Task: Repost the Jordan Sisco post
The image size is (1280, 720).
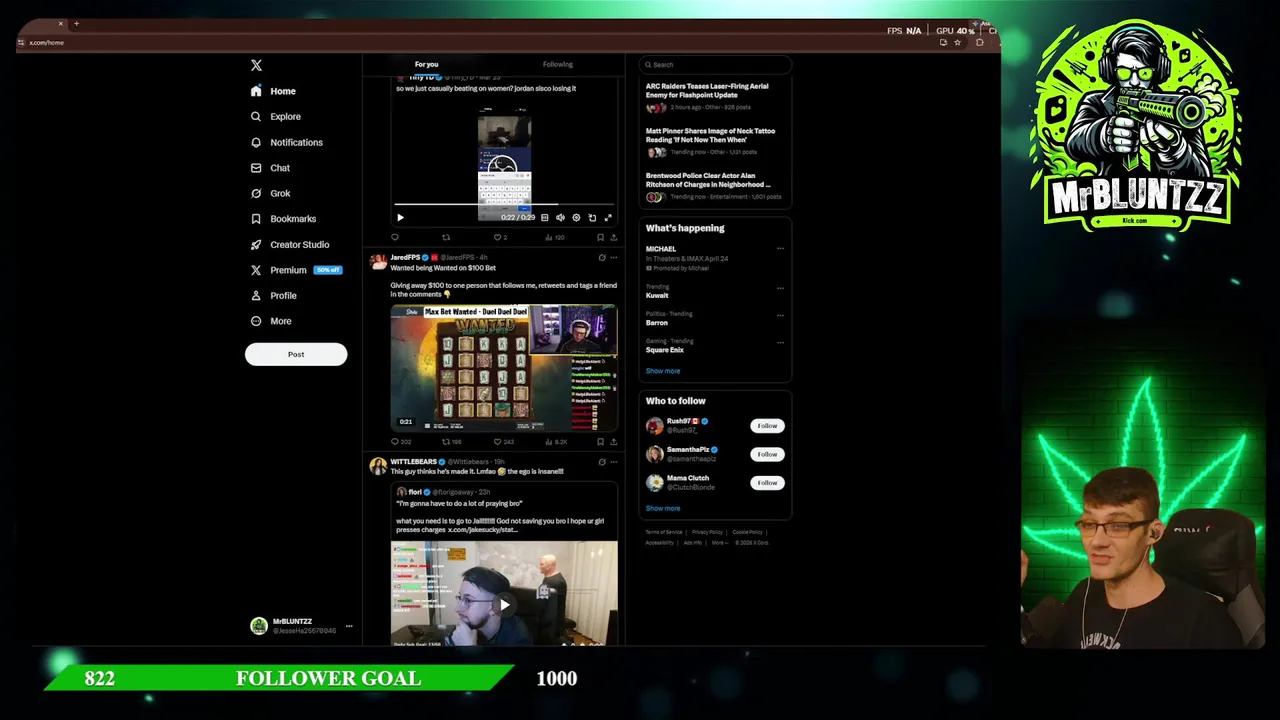Action: 446,238
